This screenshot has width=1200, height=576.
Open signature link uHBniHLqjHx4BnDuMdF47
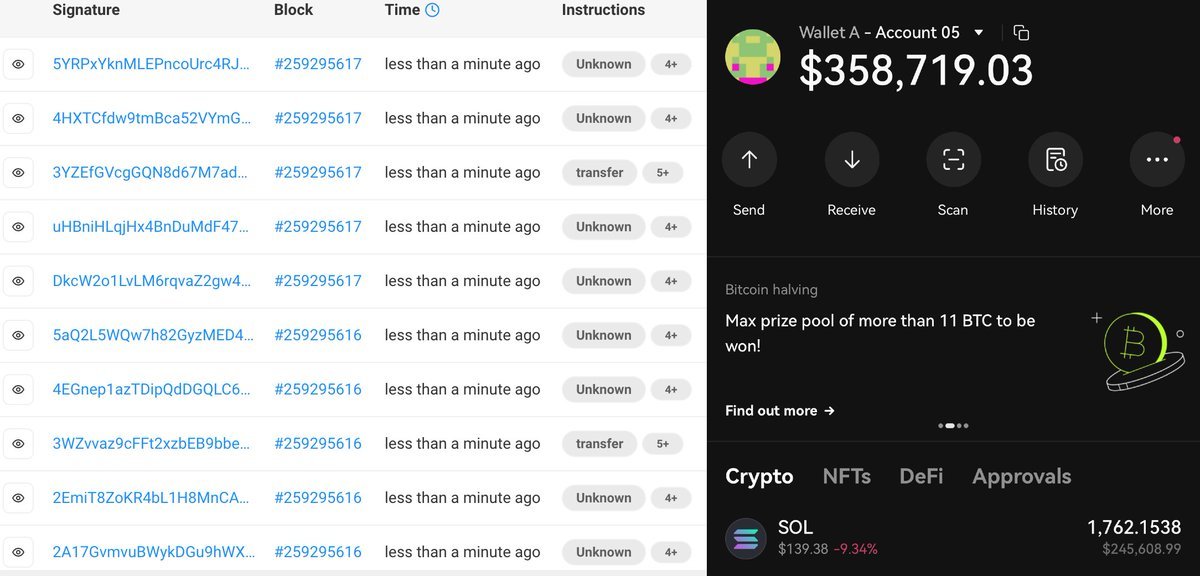151,227
